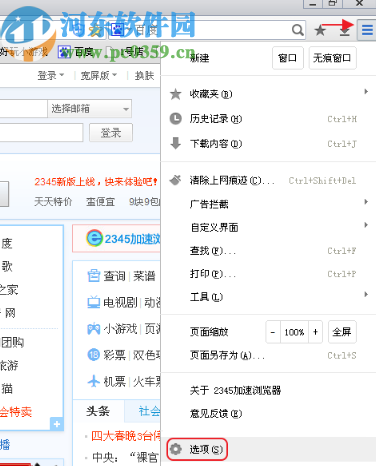Open 选项 settings menu entry
Screen dimensions: 376x466
pyautogui.click(x=268, y=449)
